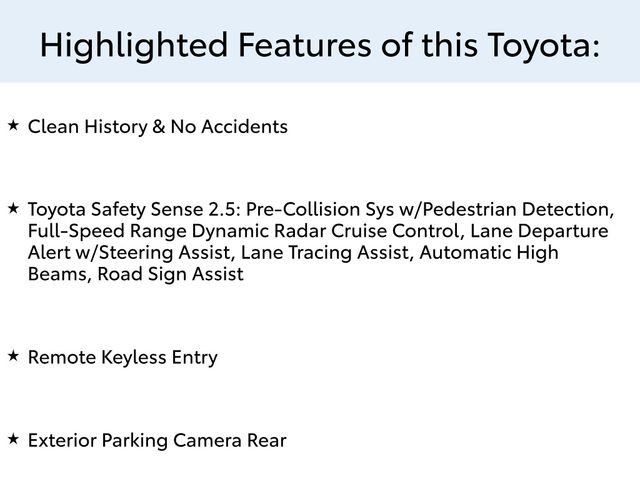Click the "Full-Speed Range" text
Viewport: 640px width, 480px height.
pyautogui.click(x=96, y=231)
